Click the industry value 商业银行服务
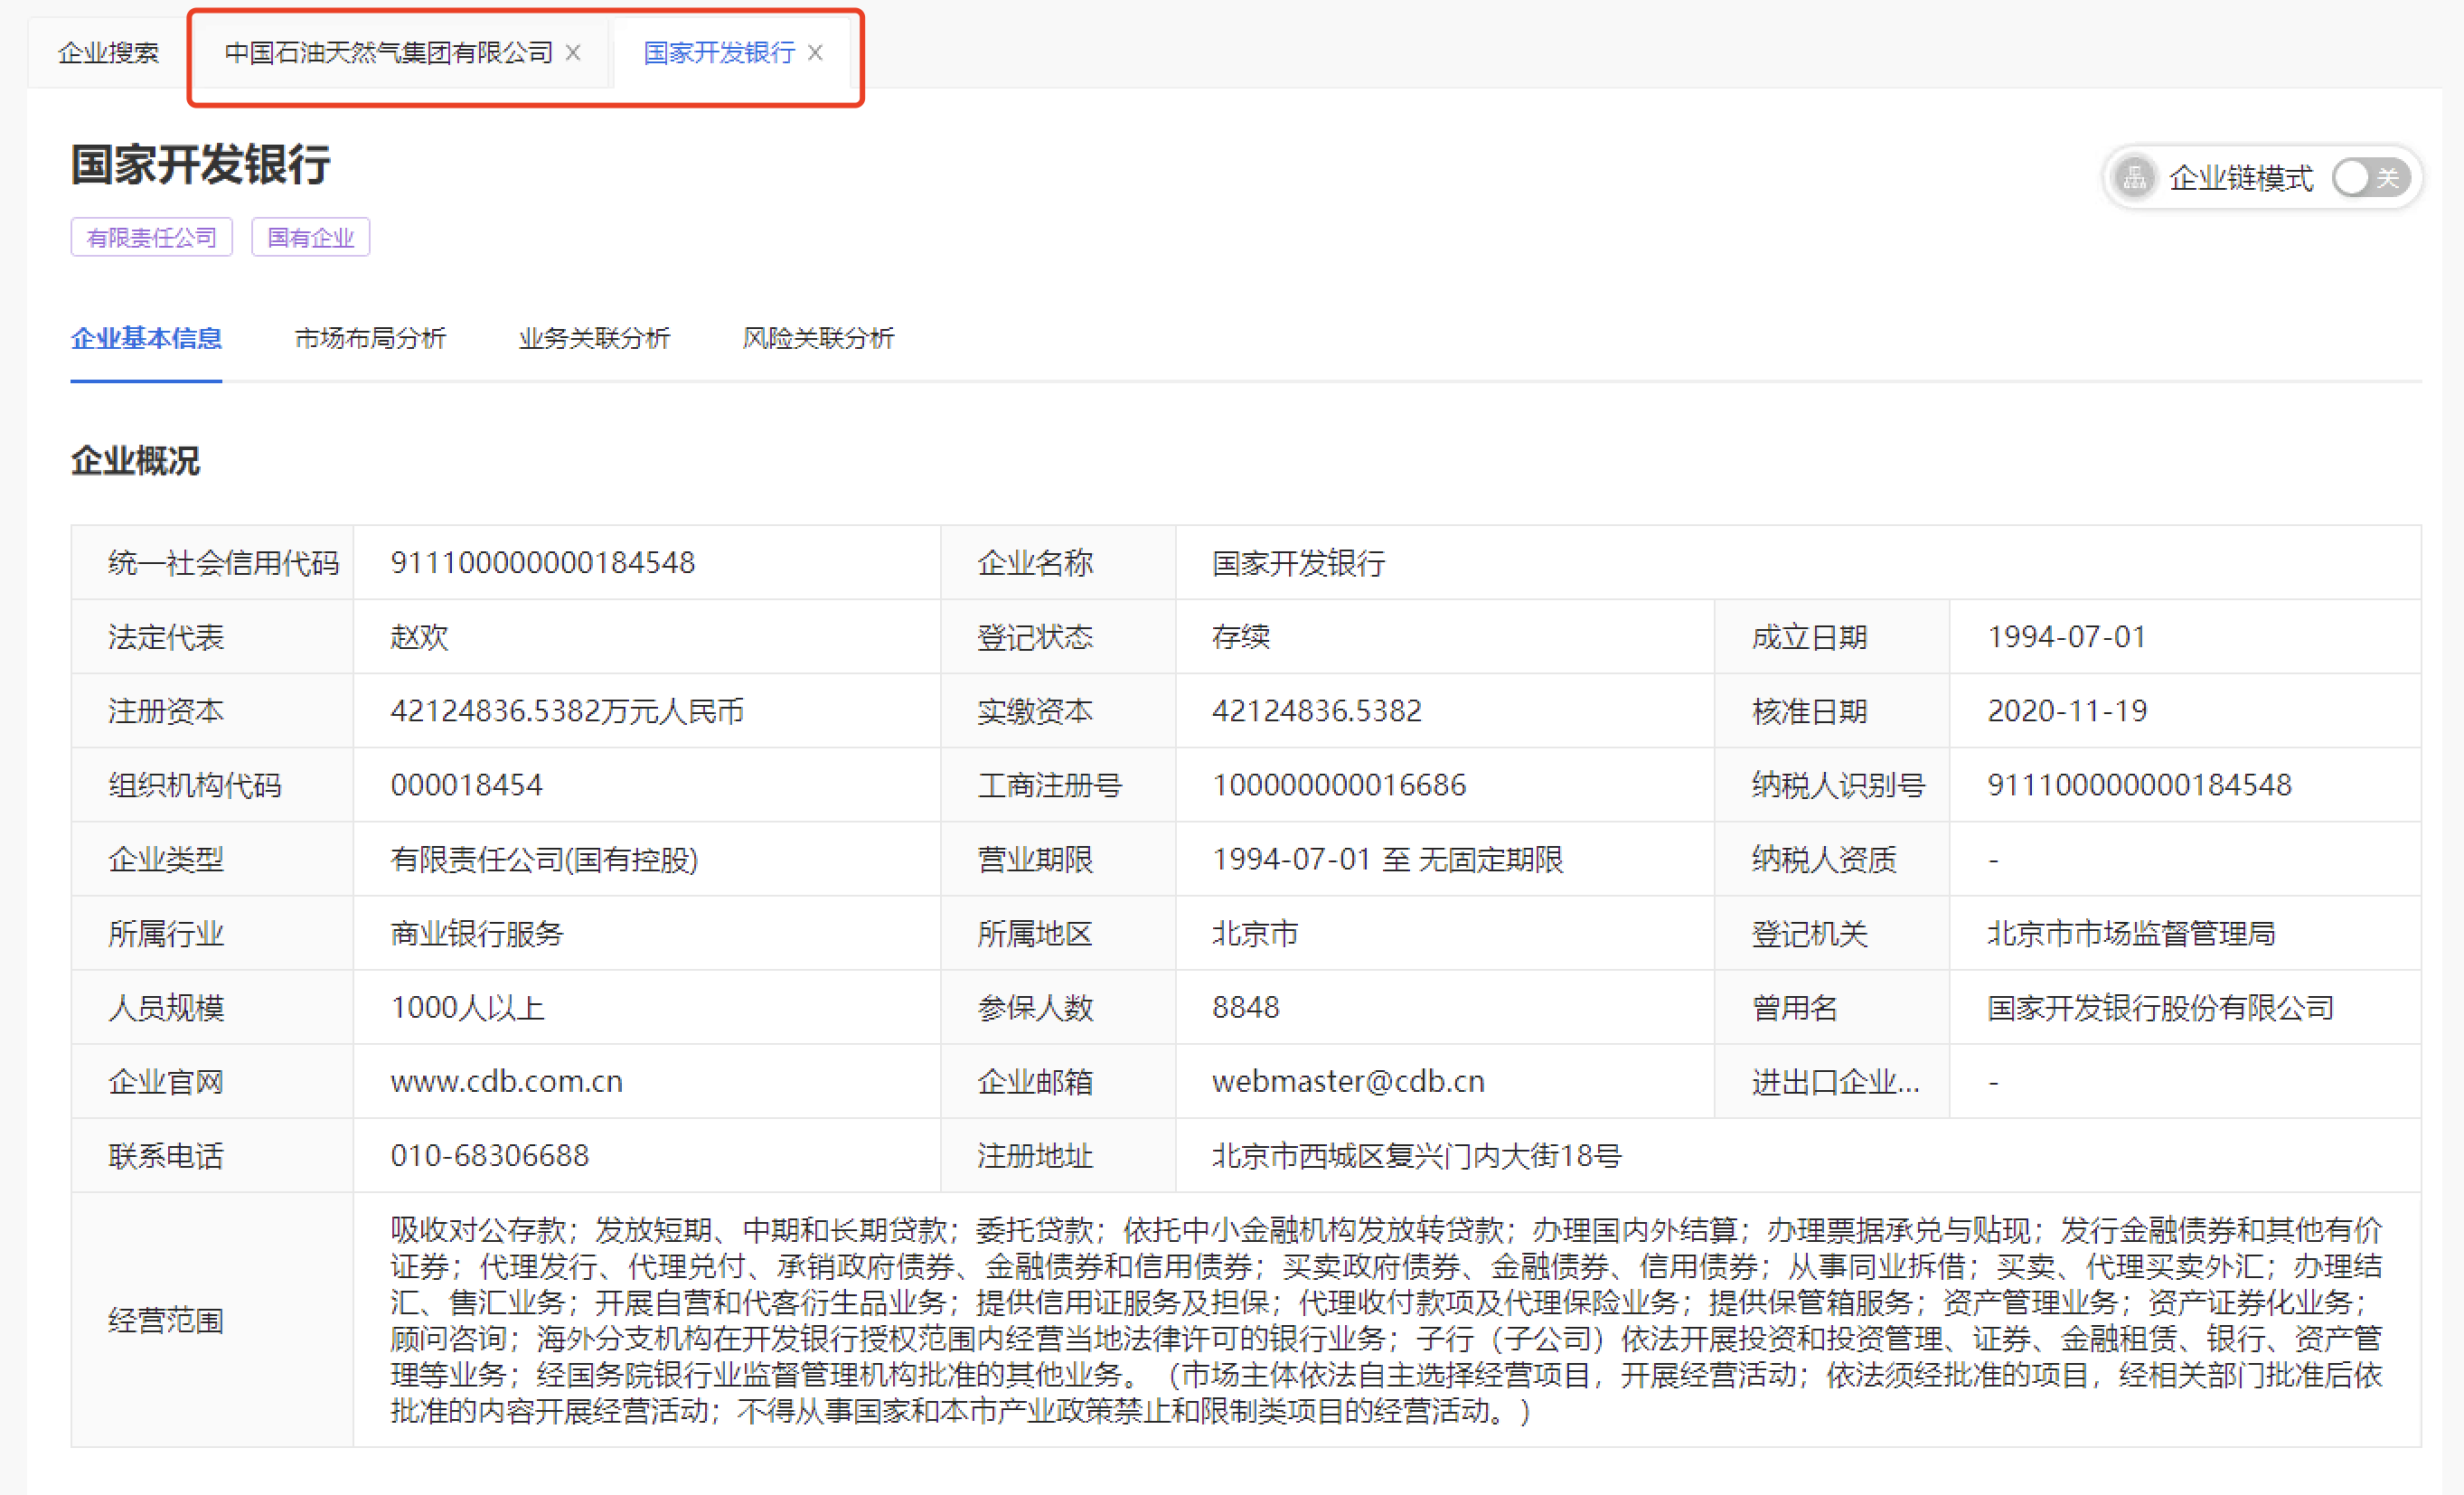This screenshot has width=2464, height=1495. coord(477,933)
